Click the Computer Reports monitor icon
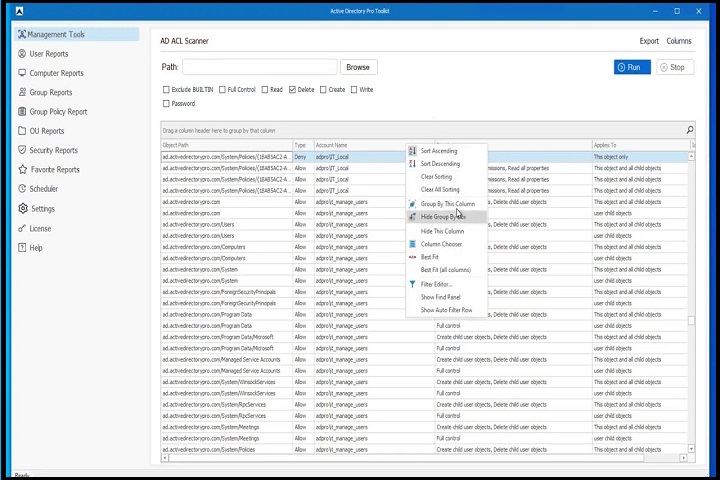The width and height of the screenshot is (720, 480). tap(22, 73)
